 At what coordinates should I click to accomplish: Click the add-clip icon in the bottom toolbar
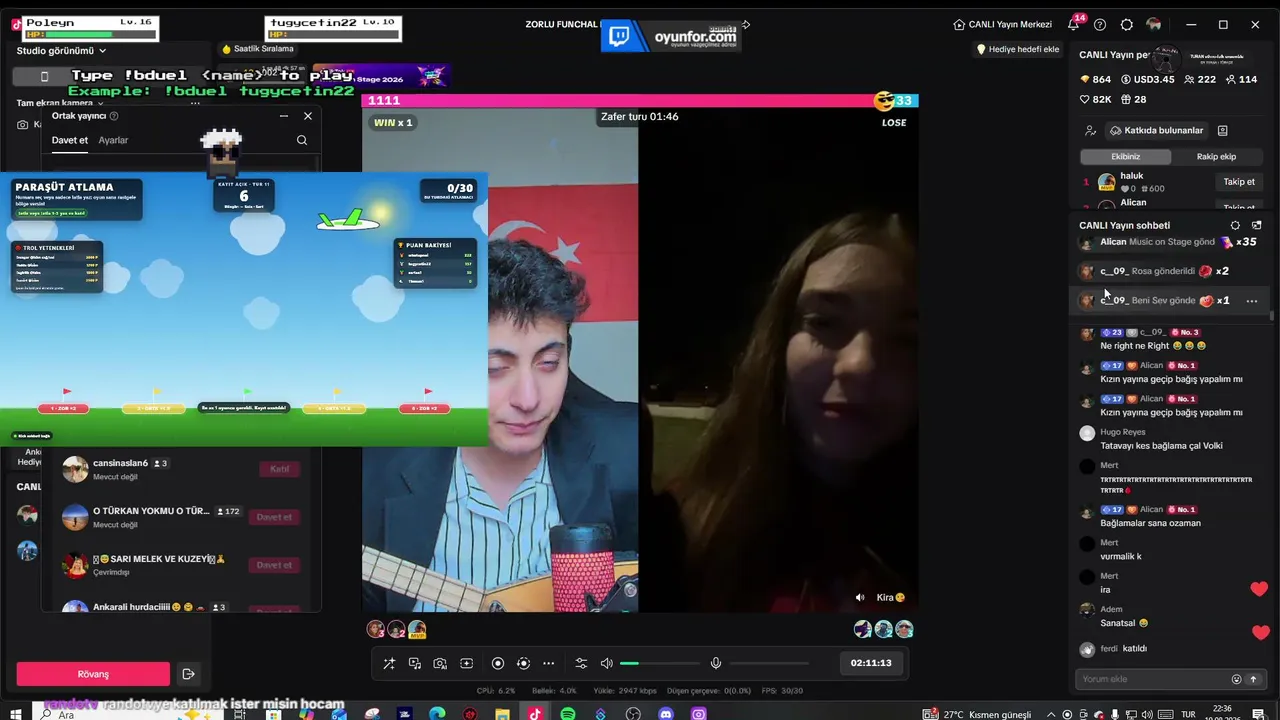pyautogui.click(x=466, y=663)
